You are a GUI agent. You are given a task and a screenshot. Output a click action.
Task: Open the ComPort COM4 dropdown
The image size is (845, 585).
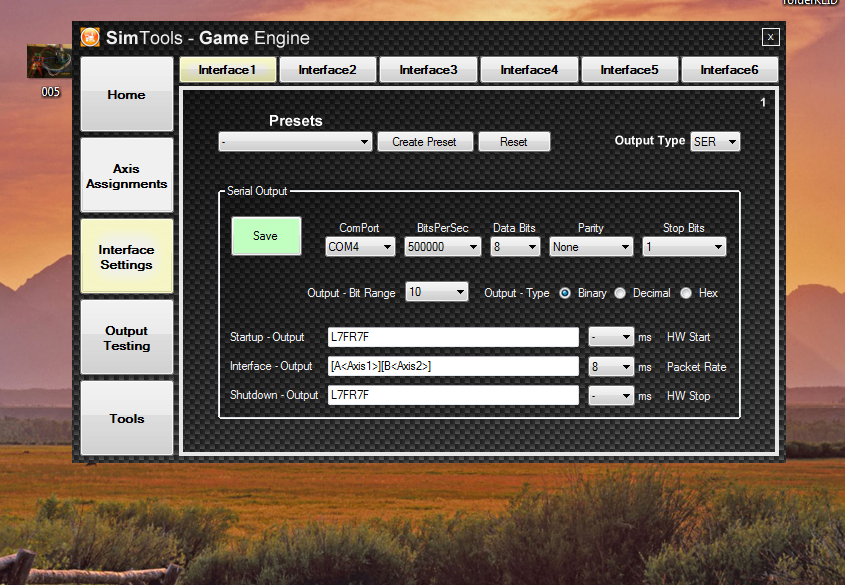(x=360, y=247)
